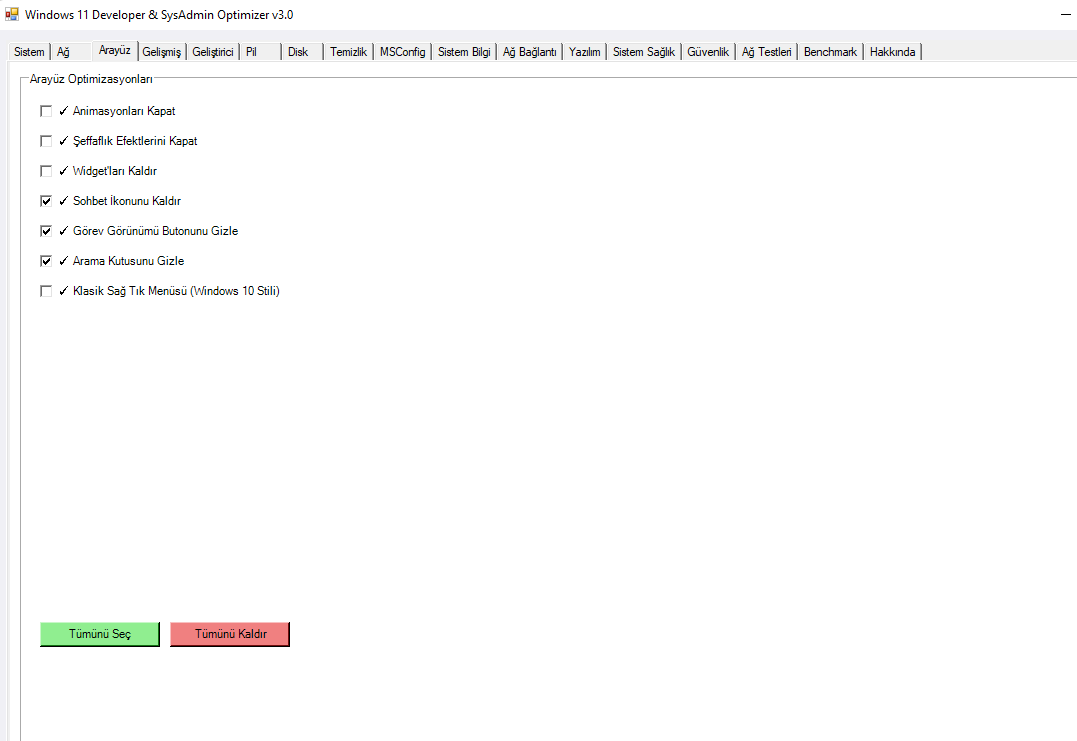This screenshot has width=1077, height=741.
Task: Open the Disk tab
Action: pos(298,52)
